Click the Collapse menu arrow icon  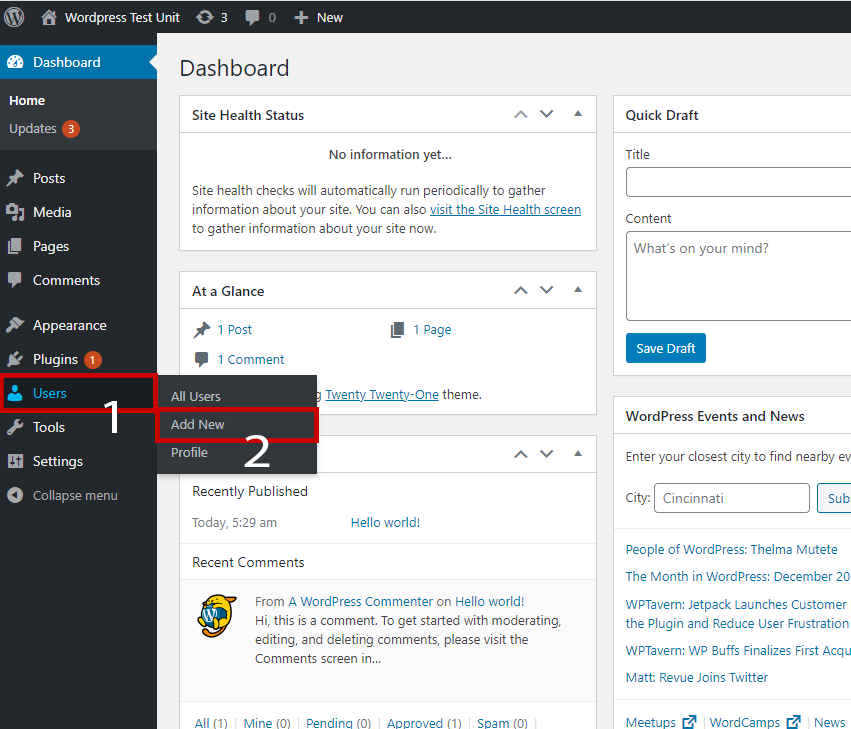pyautogui.click(x=15, y=495)
